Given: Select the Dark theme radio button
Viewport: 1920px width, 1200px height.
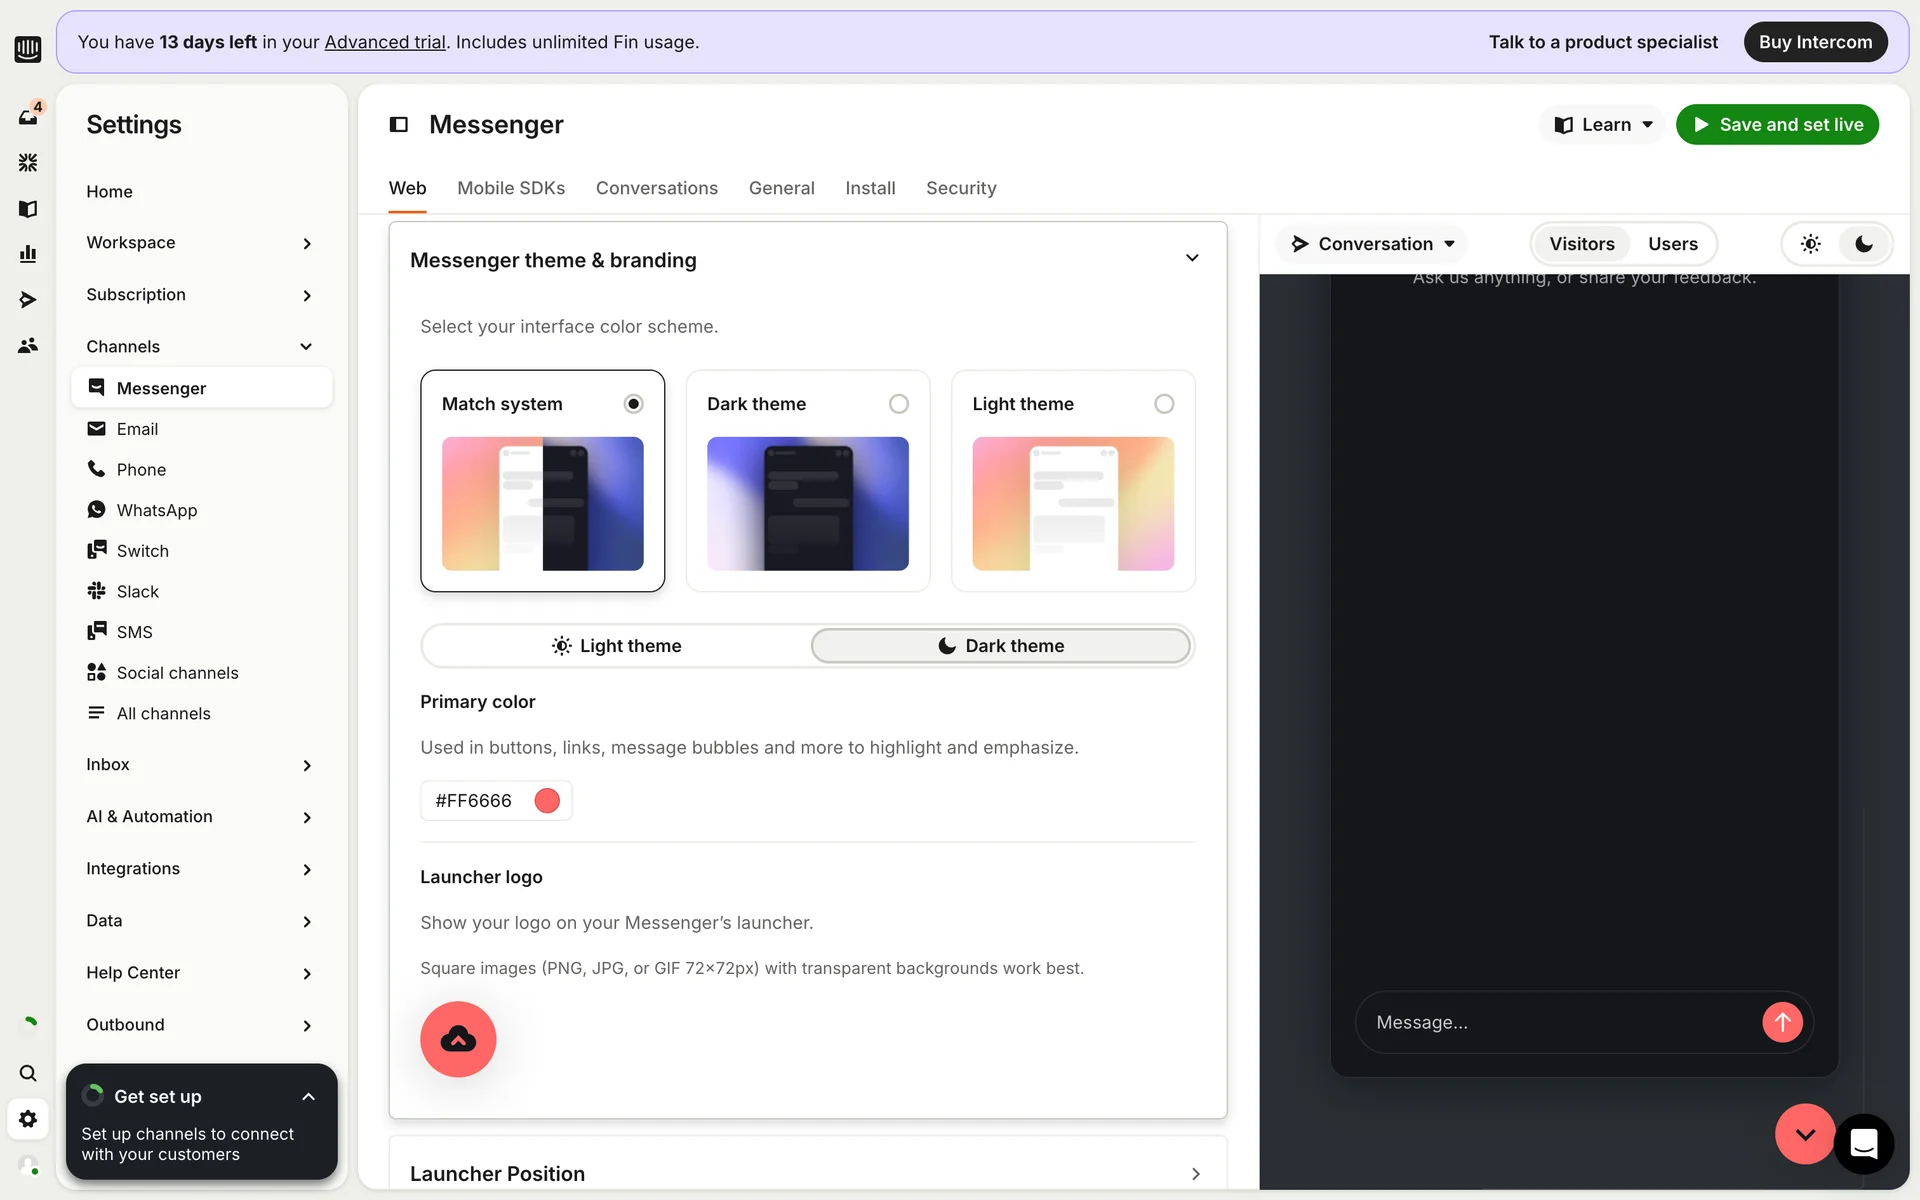Looking at the screenshot, I should [x=898, y=404].
